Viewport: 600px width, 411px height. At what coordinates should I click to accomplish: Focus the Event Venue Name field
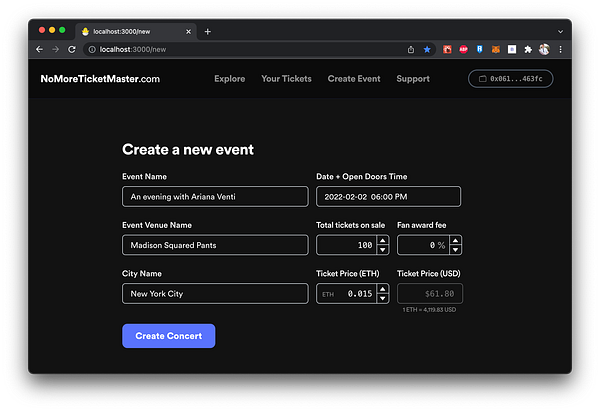[x=215, y=245]
